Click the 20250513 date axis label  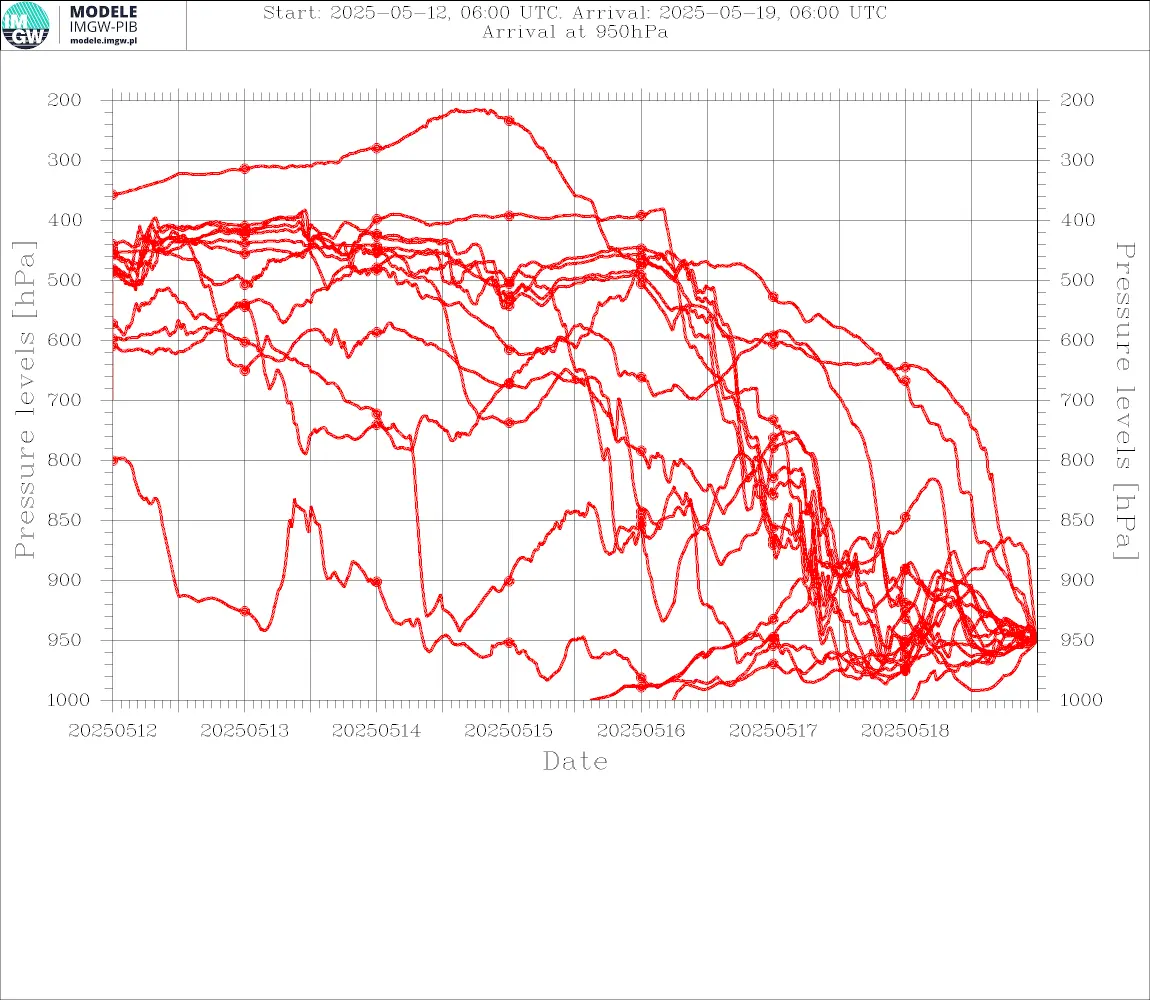pos(244,731)
